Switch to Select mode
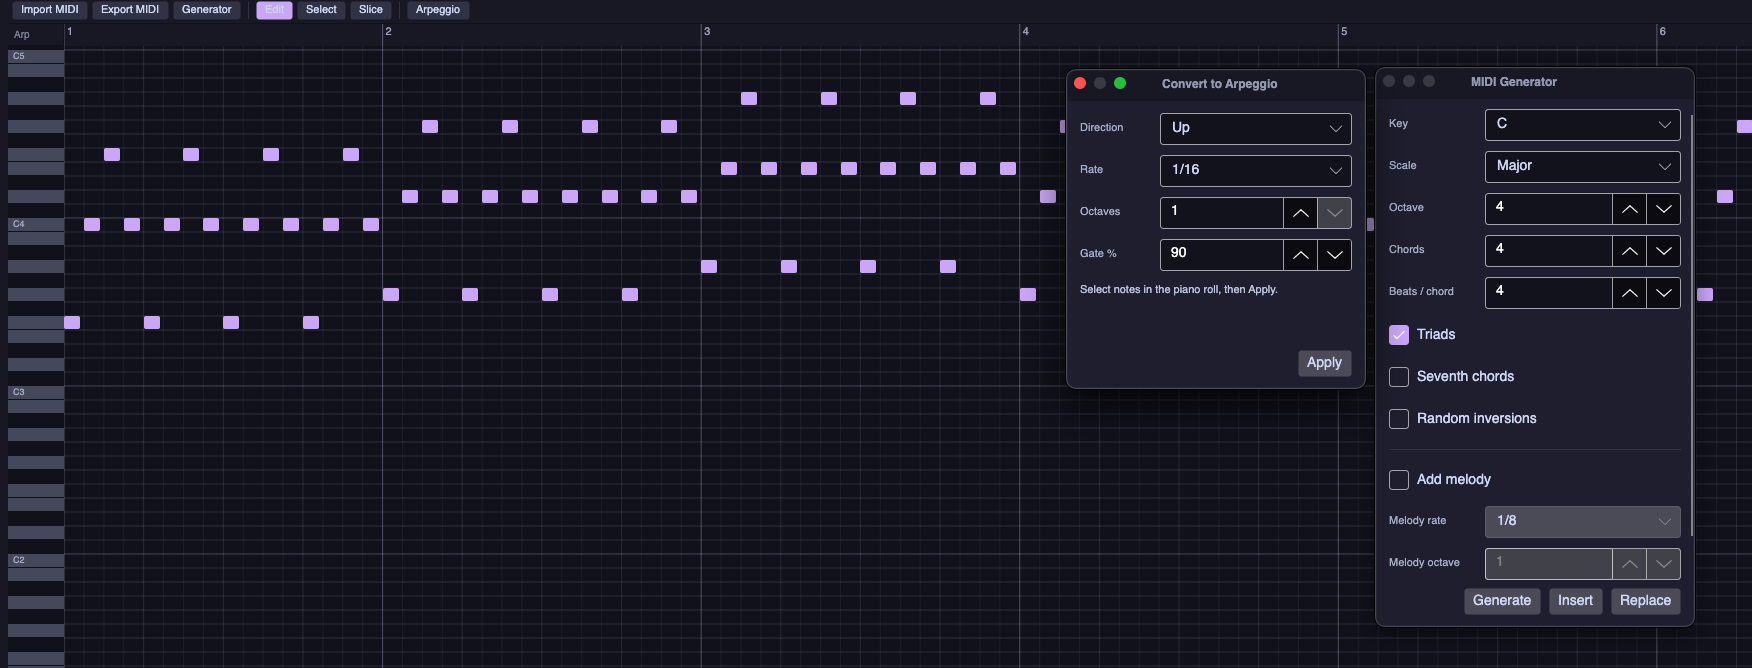Image resolution: width=1752 pixels, height=668 pixels. coord(321,10)
